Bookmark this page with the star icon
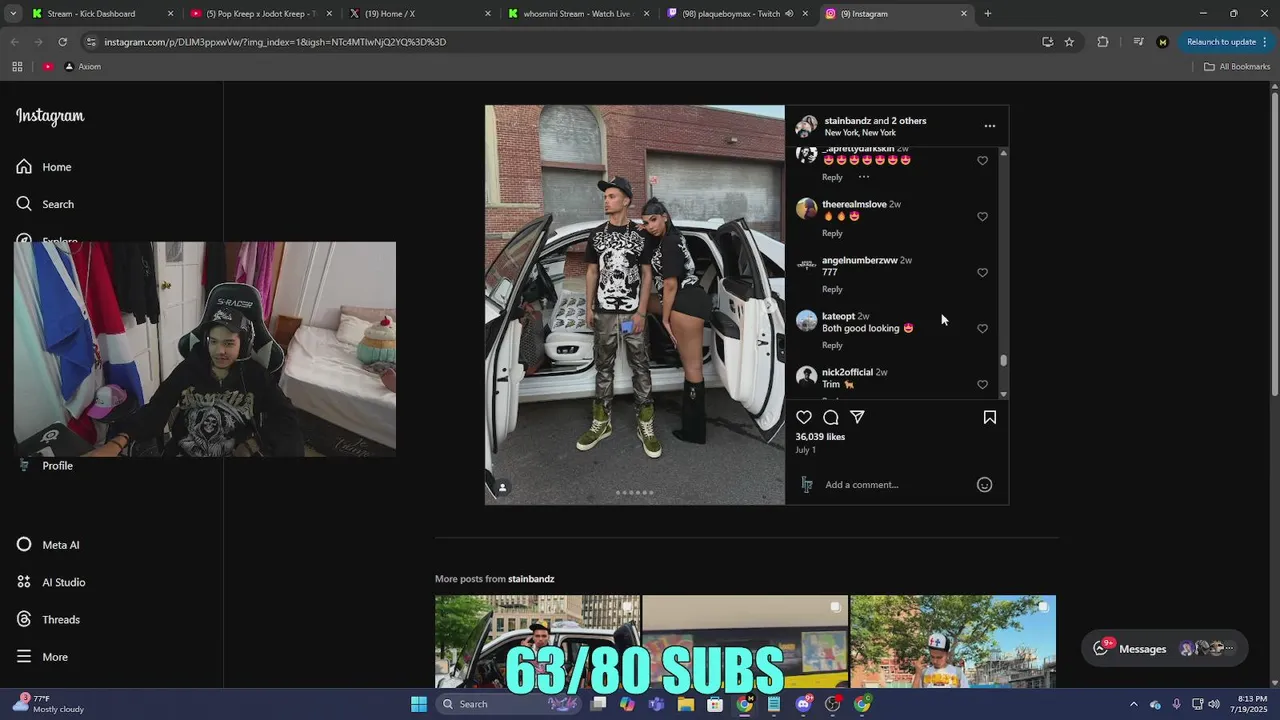Image resolution: width=1280 pixels, height=720 pixels. [1069, 42]
